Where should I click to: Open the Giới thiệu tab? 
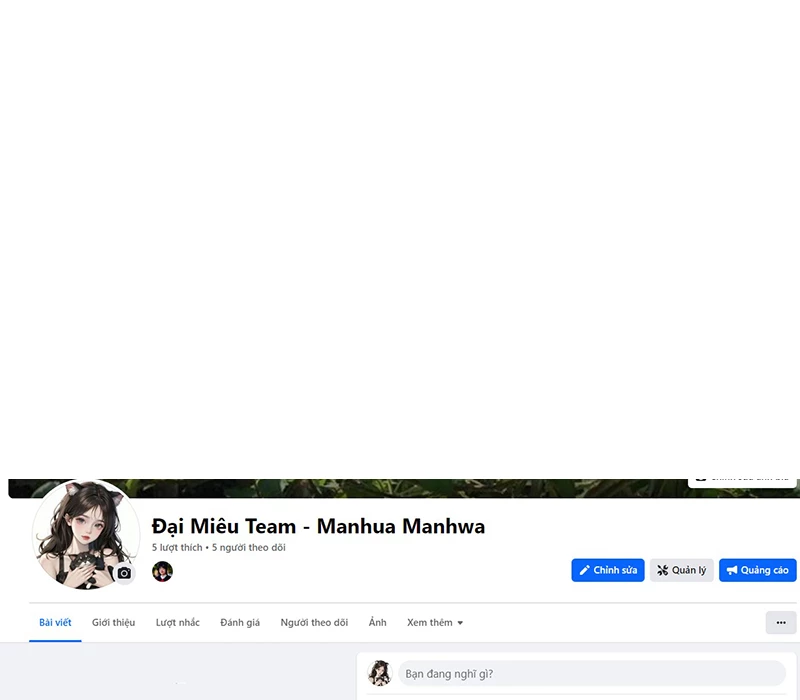click(x=113, y=622)
